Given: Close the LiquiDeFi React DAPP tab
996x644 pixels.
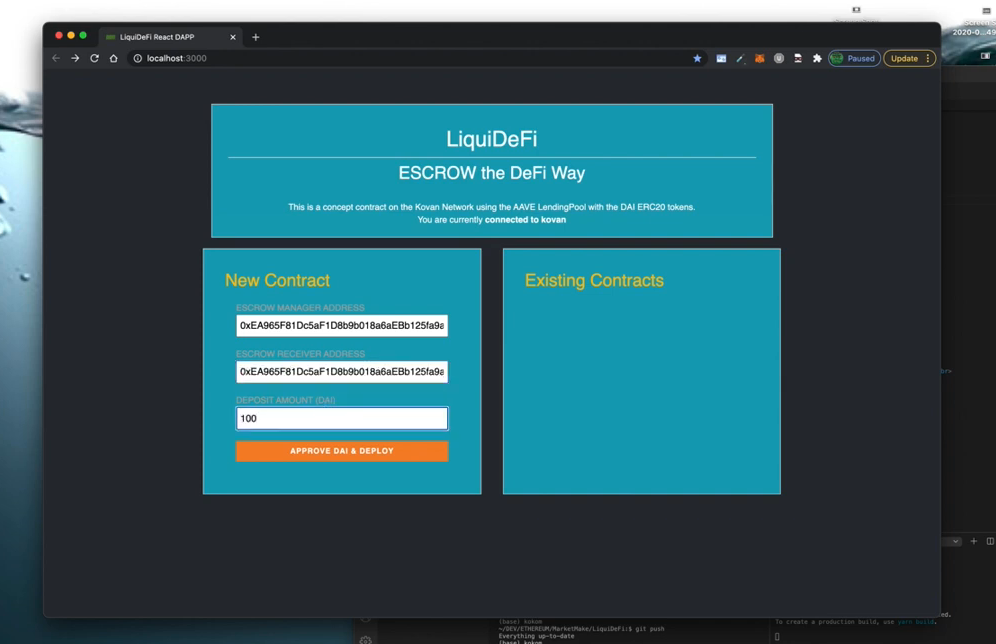Looking at the screenshot, I should pyautogui.click(x=232, y=37).
